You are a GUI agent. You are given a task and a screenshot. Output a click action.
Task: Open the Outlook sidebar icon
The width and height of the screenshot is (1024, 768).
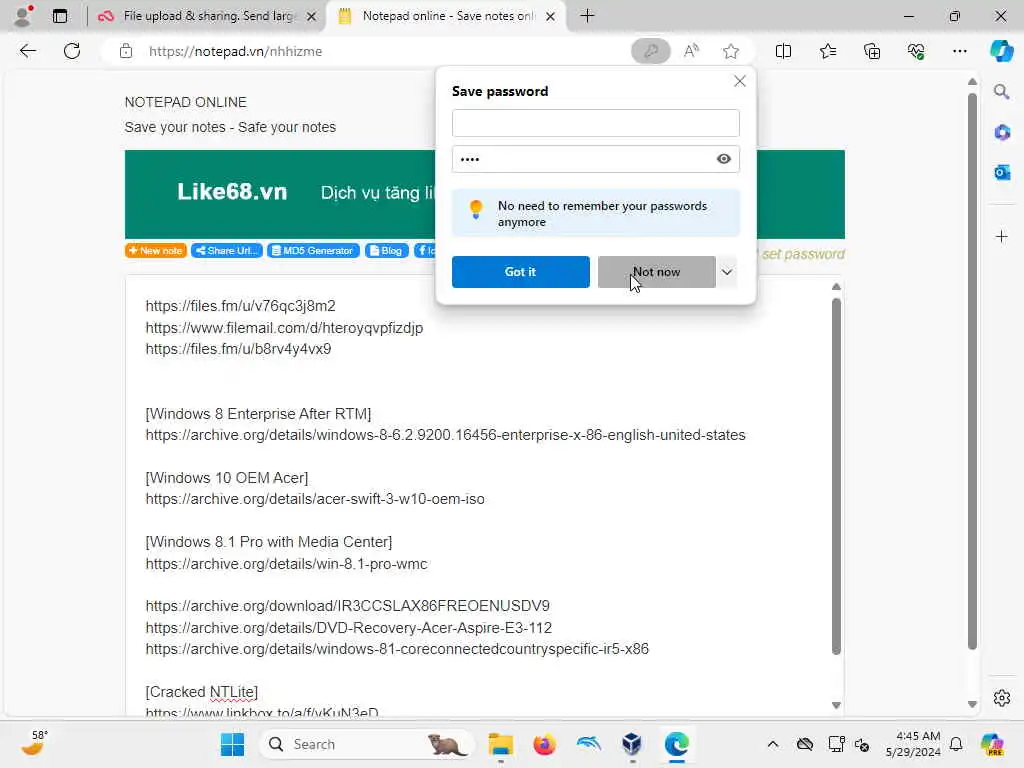[1001, 172]
